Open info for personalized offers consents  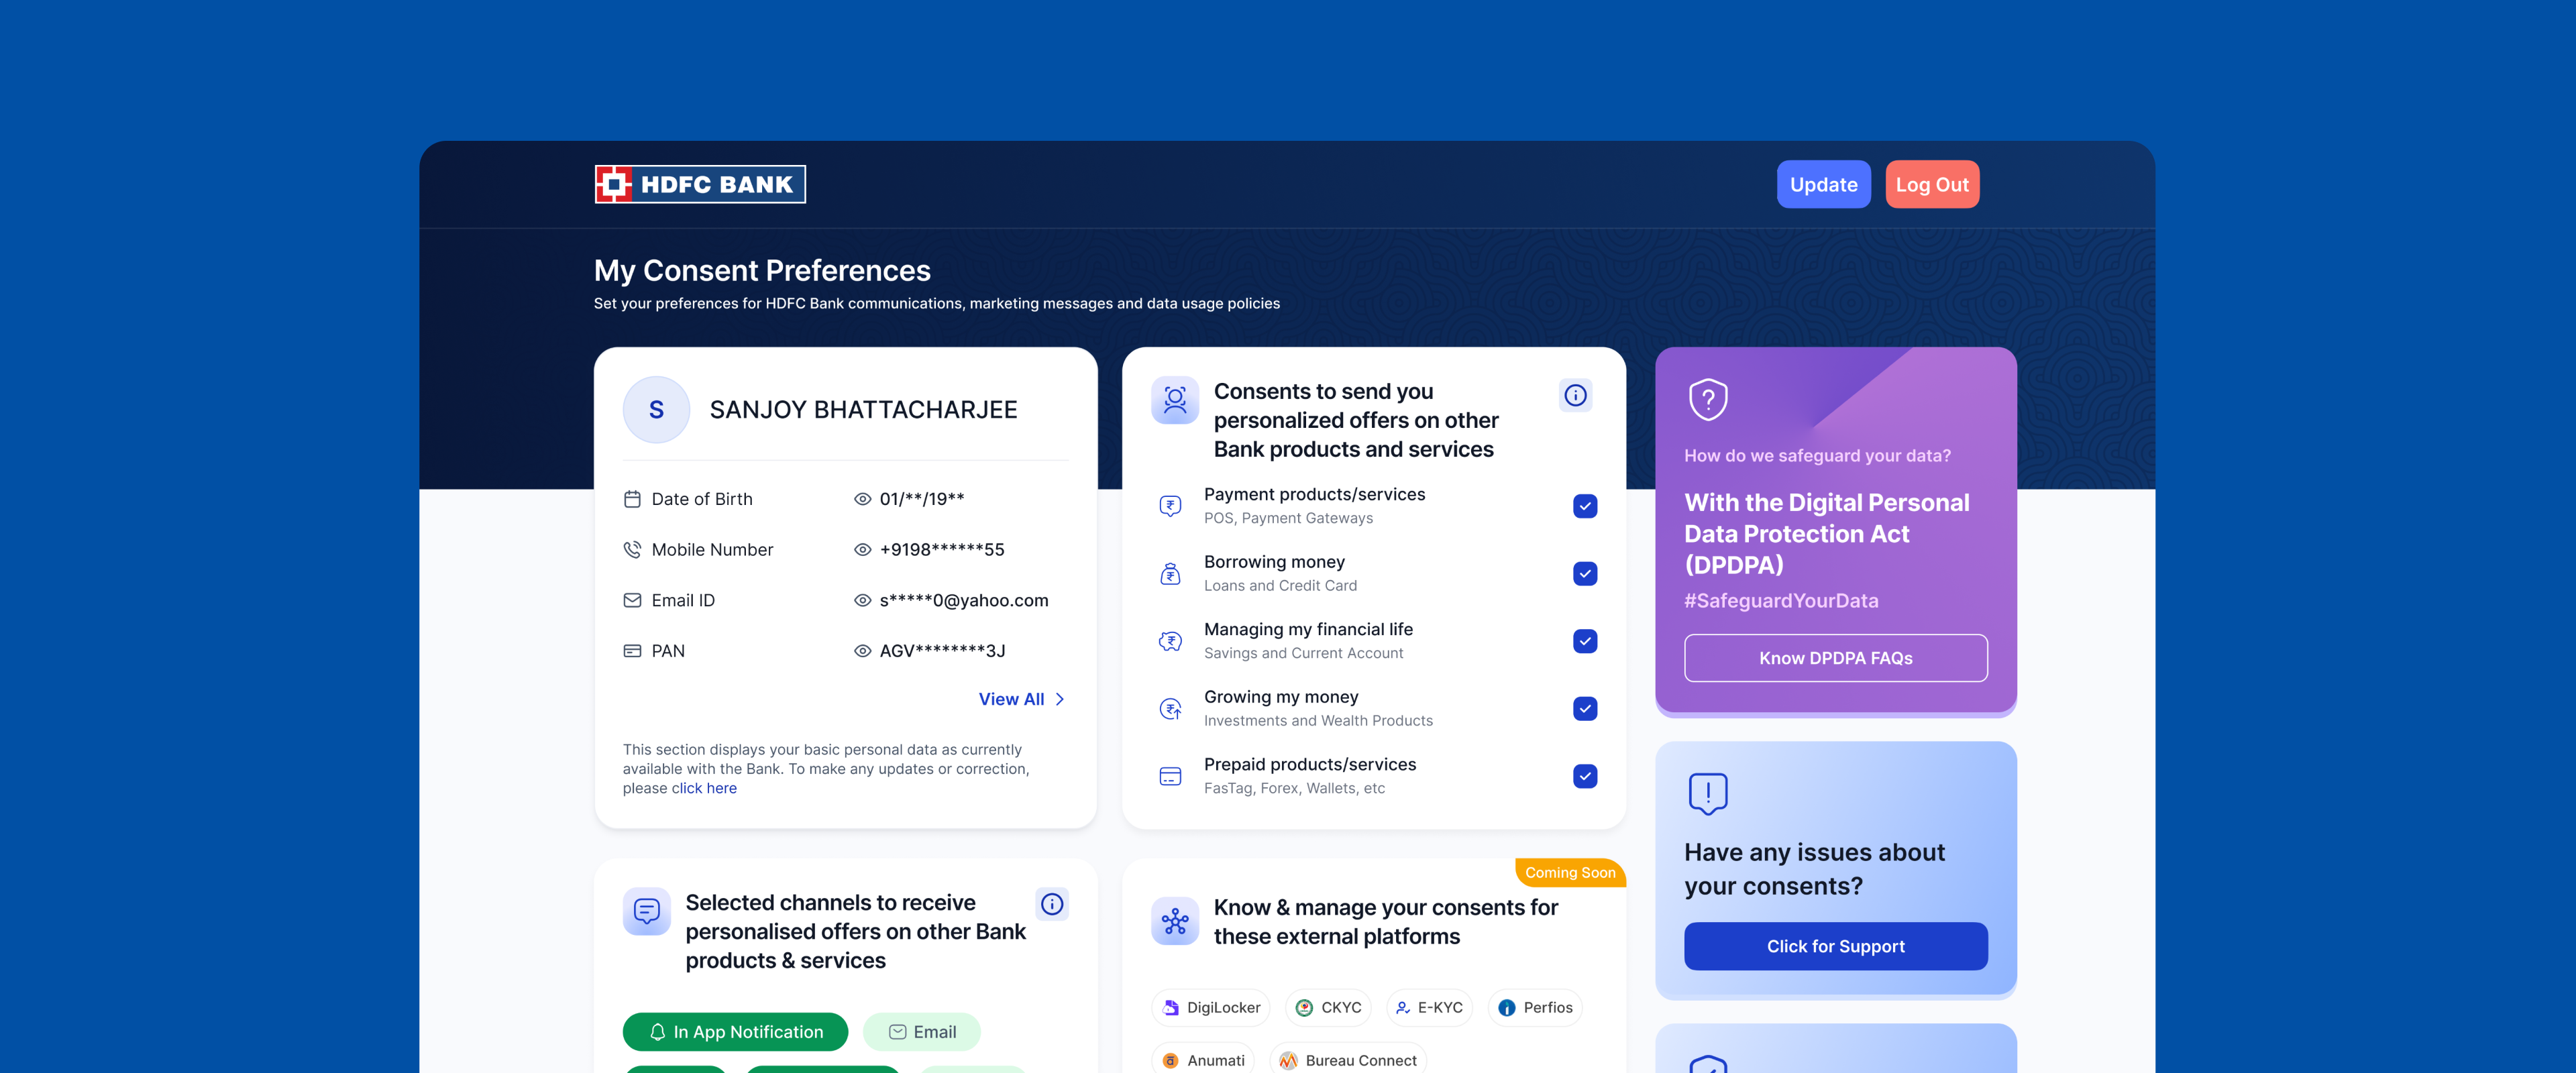pos(1576,395)
